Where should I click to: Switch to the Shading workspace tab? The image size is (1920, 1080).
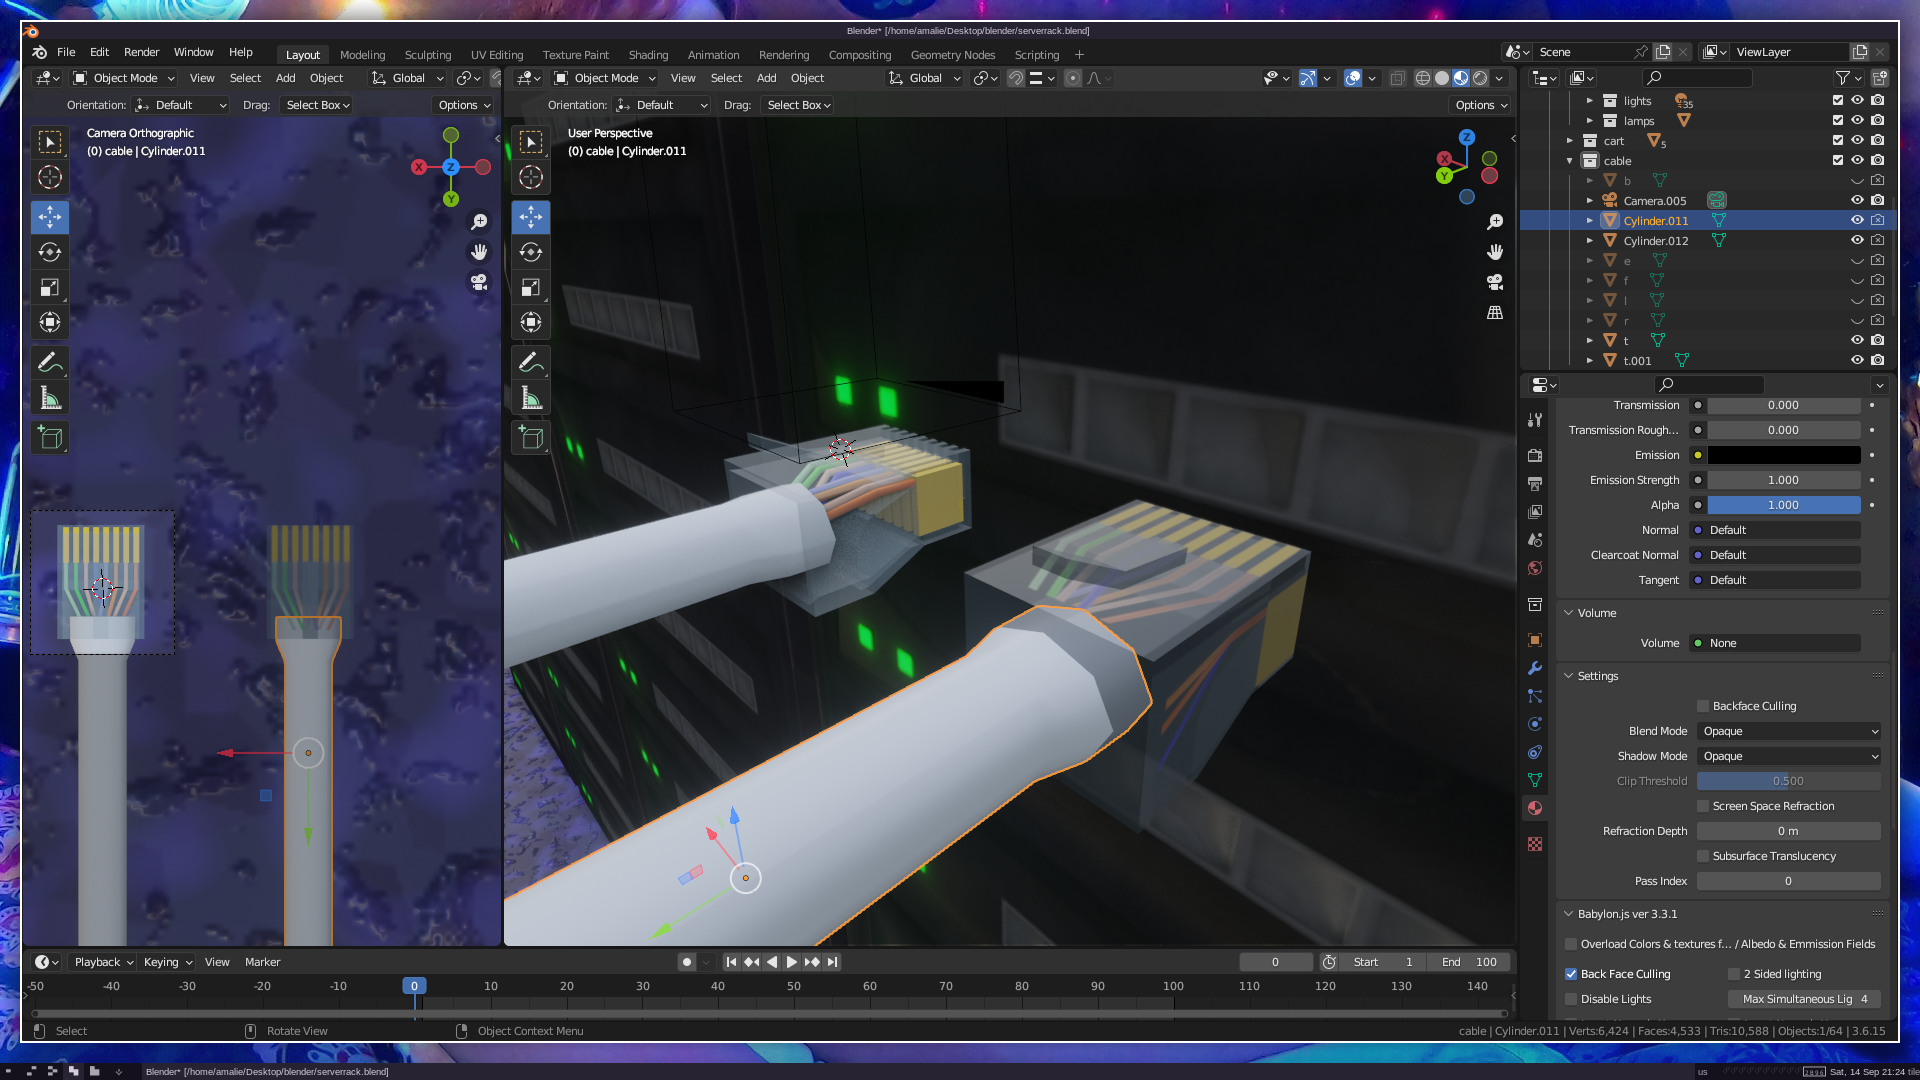point(648,55)
